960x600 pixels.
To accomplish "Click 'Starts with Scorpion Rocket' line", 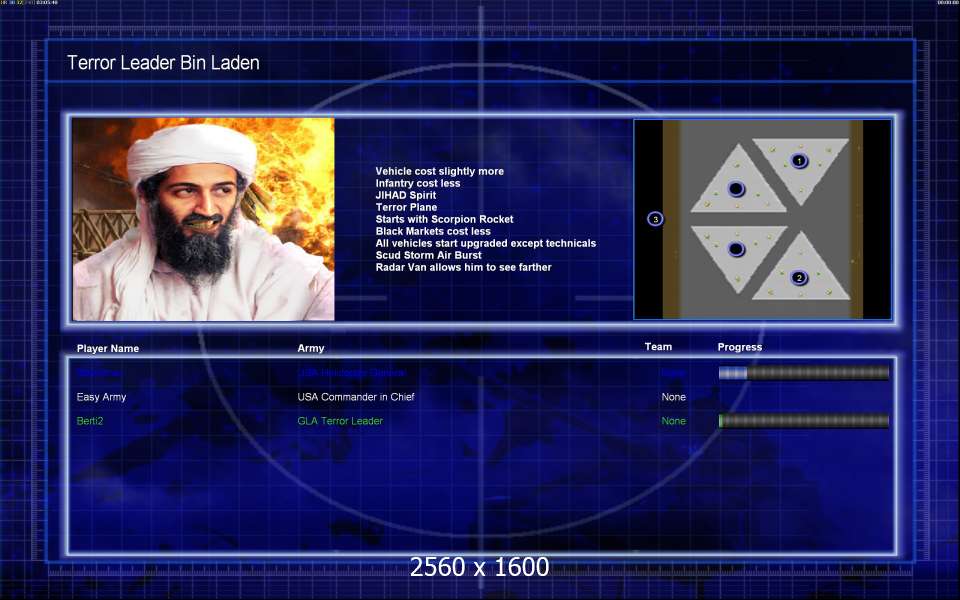I will (444, 219).
